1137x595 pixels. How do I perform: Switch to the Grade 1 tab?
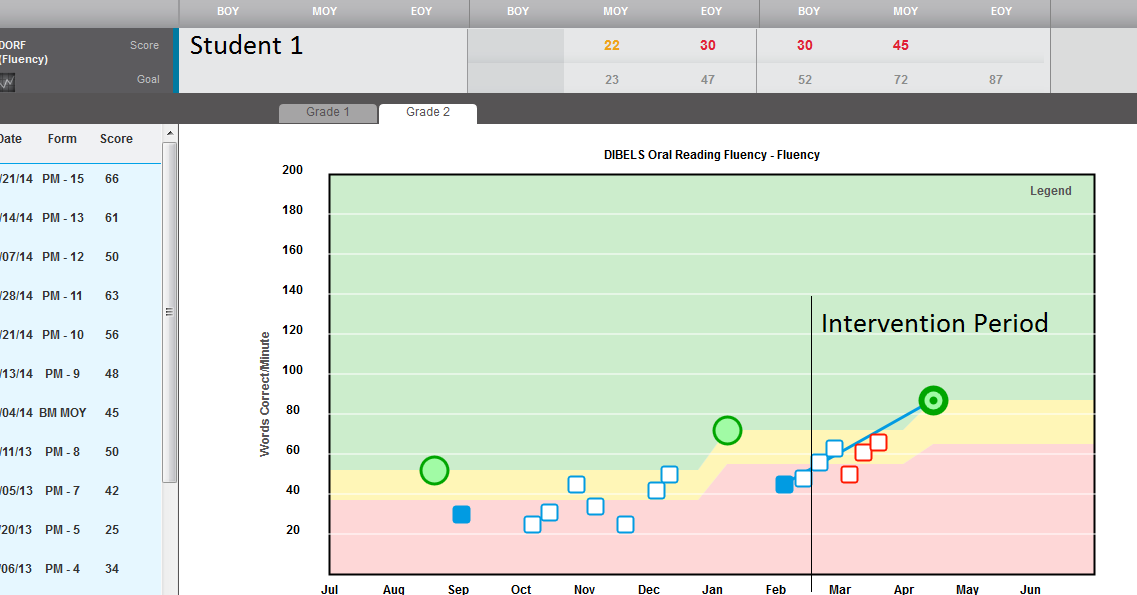327,113
